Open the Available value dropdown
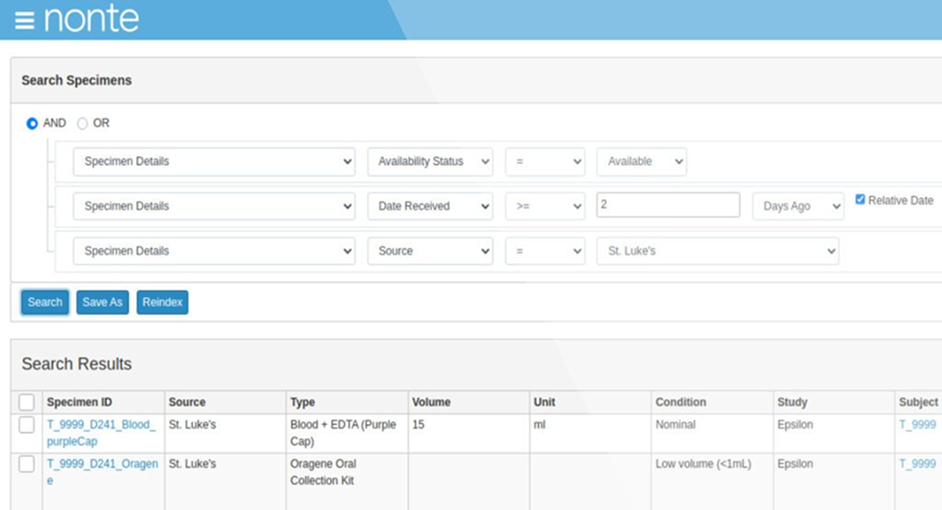Image resolution: width=942 pixels, height=510 pixels. click(641, 161)
